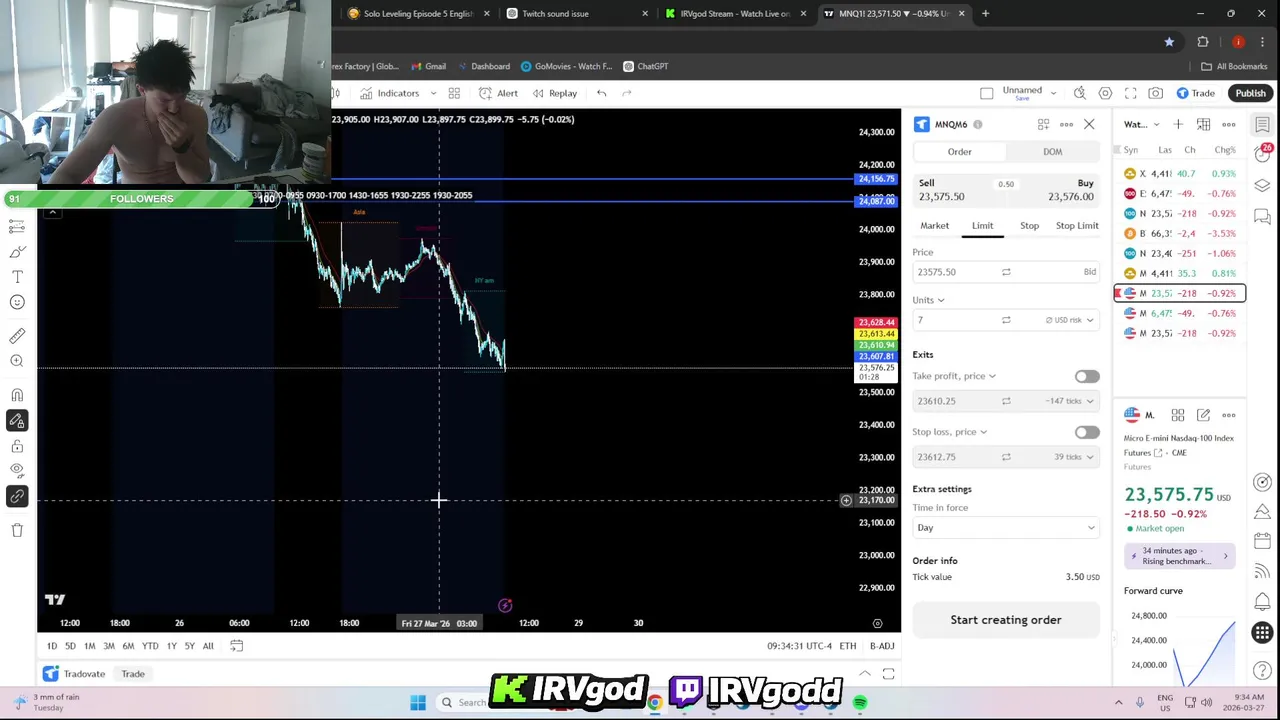Toggle stay in drawing mode pencil-lock
1280x720 pixels.
coord(17,421)
